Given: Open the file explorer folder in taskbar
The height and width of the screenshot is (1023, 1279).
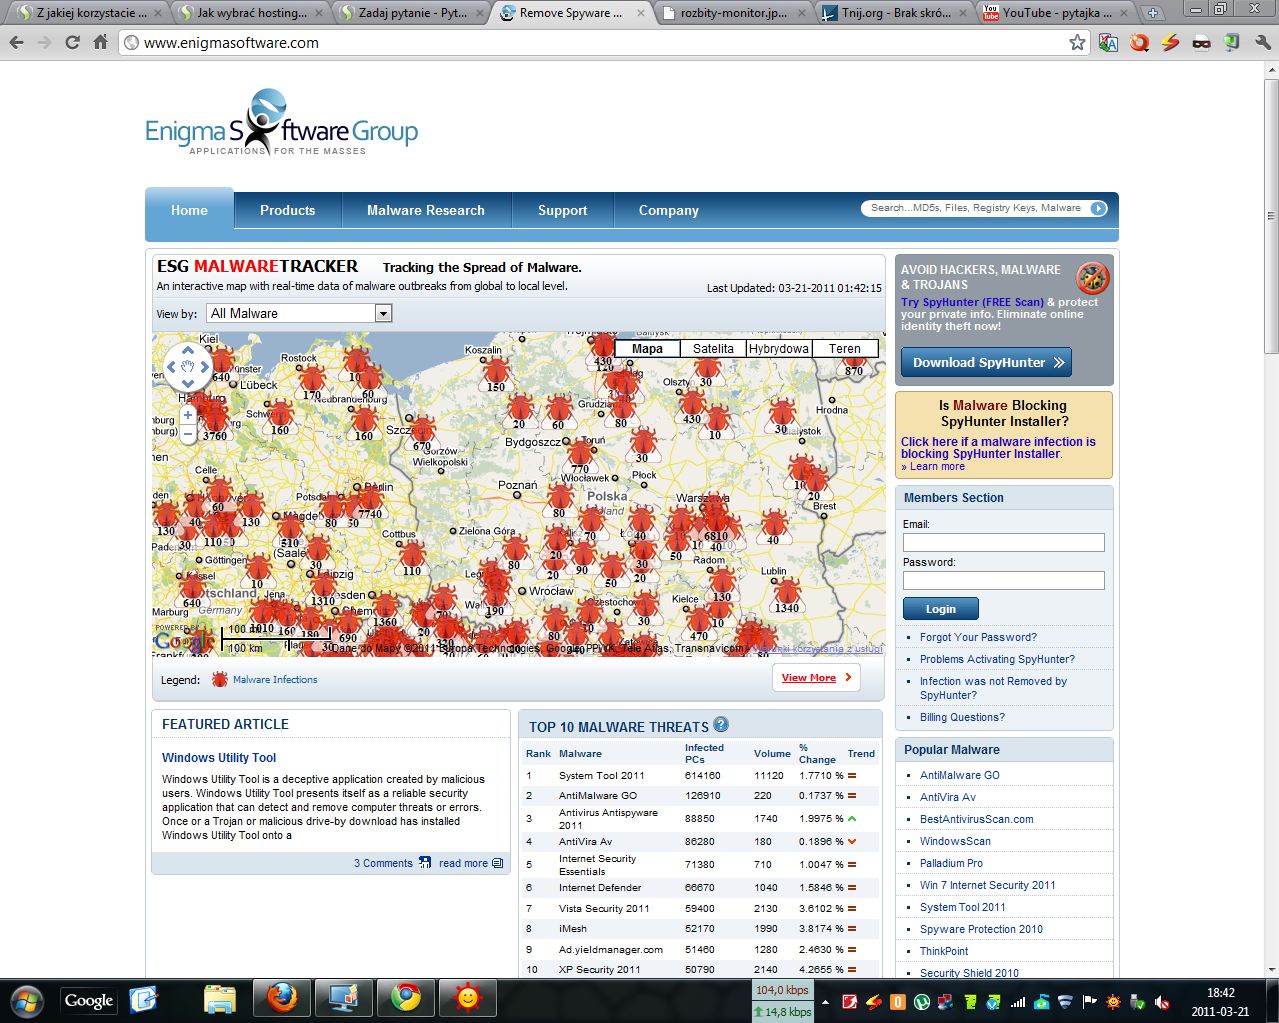Looking at the screenshot, I should tap(220, 998).
